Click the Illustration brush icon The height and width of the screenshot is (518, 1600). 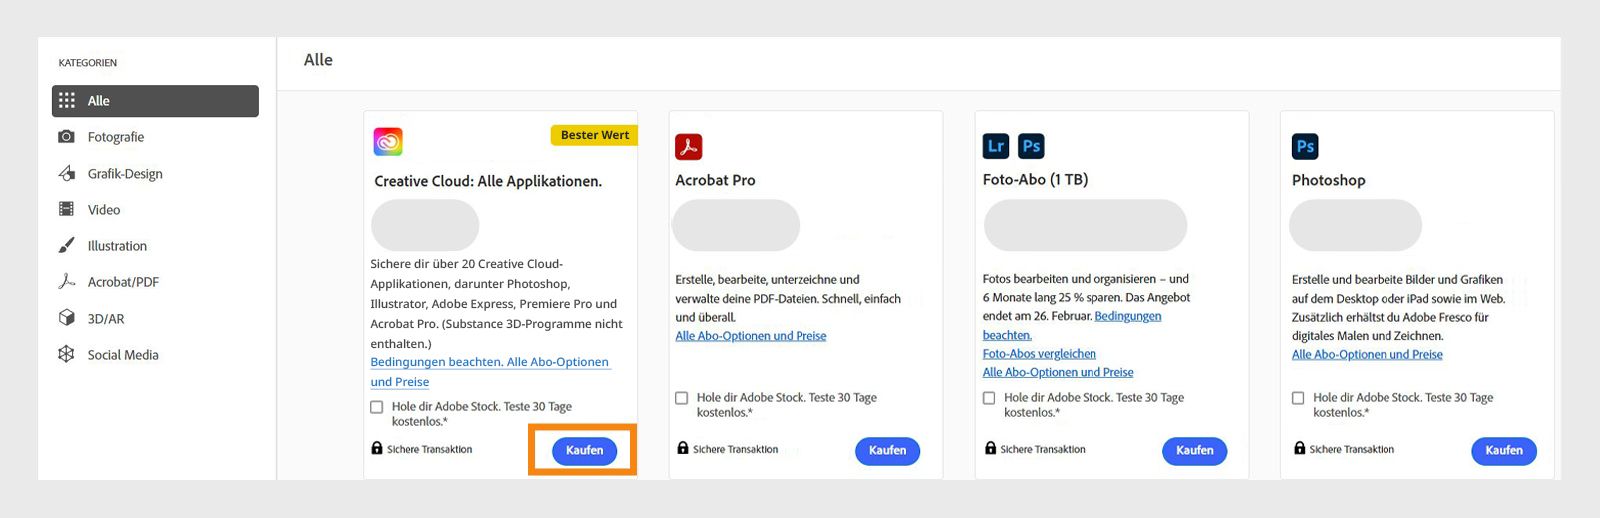[x=66, y=246]
